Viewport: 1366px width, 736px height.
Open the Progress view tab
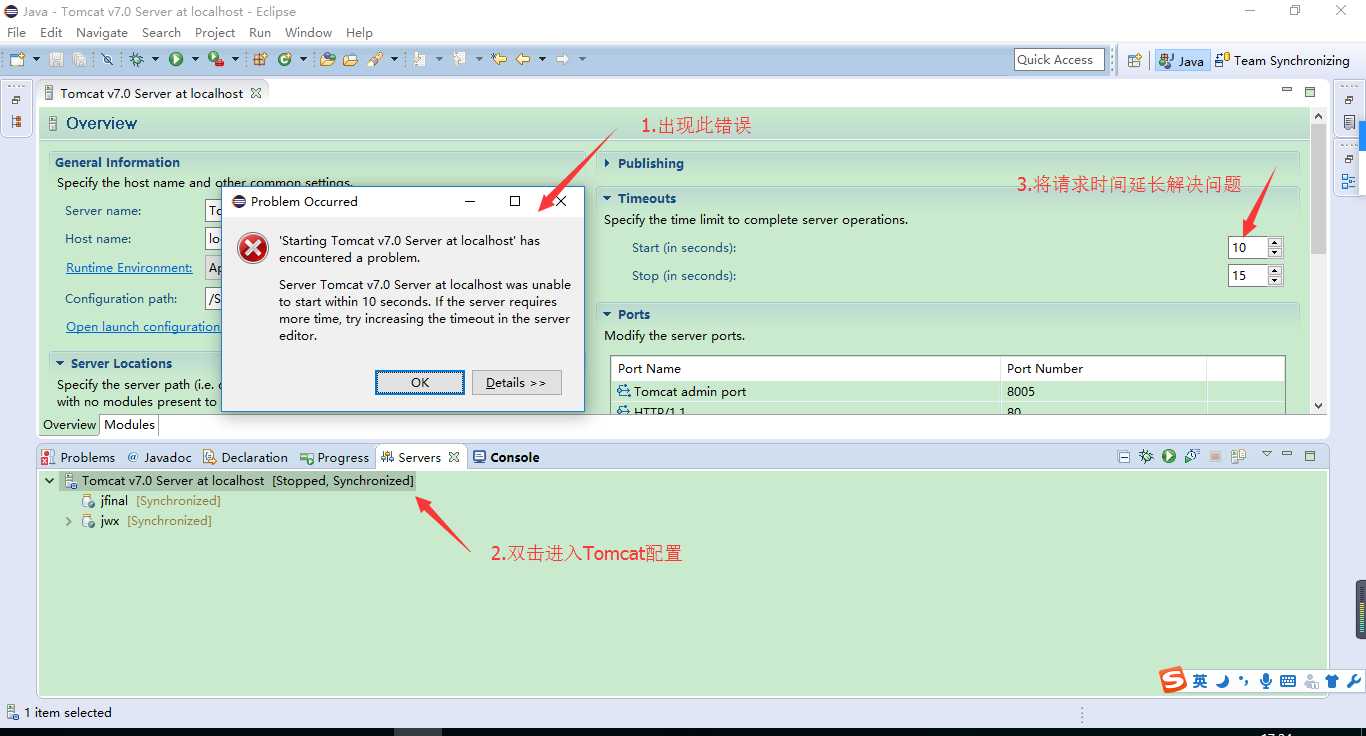(x=335, y=457)
